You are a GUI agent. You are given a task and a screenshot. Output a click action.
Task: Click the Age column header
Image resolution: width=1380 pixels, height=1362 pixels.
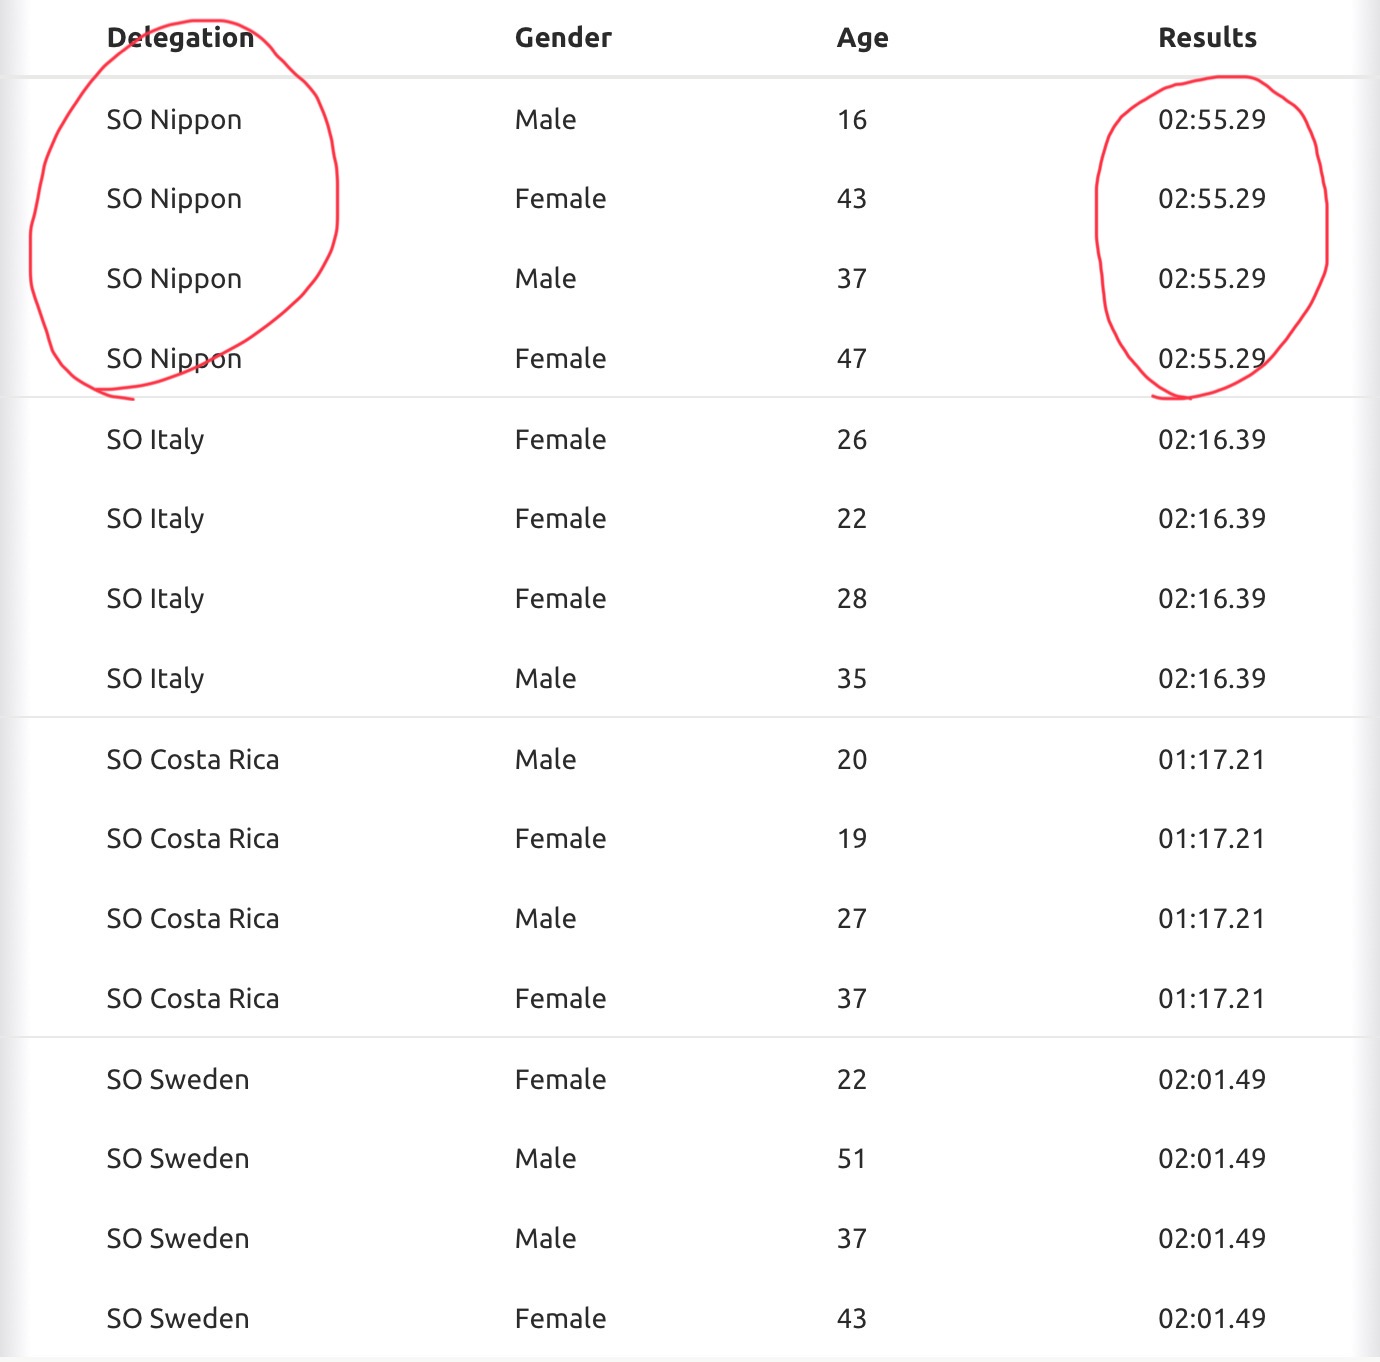[x=862, y=38]
